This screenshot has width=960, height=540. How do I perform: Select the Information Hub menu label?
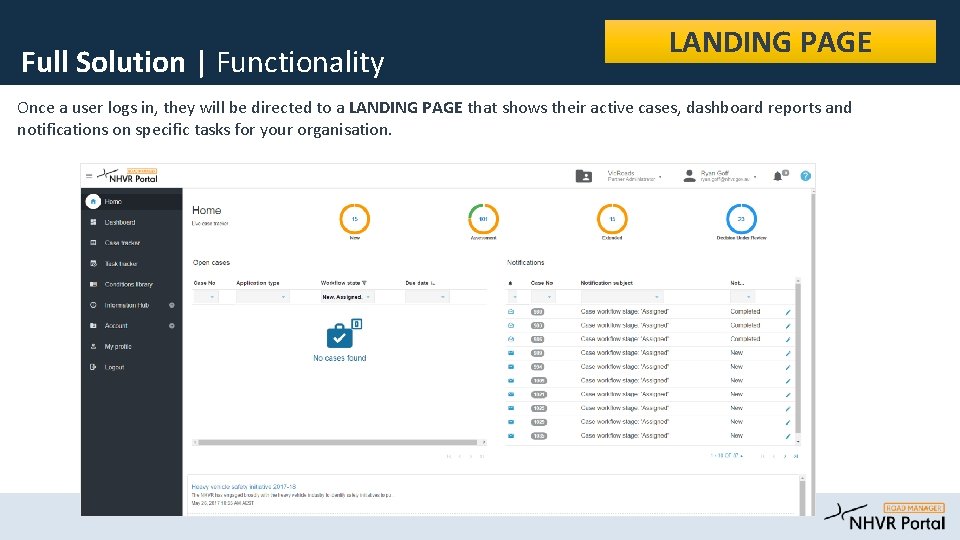point(126,305)
